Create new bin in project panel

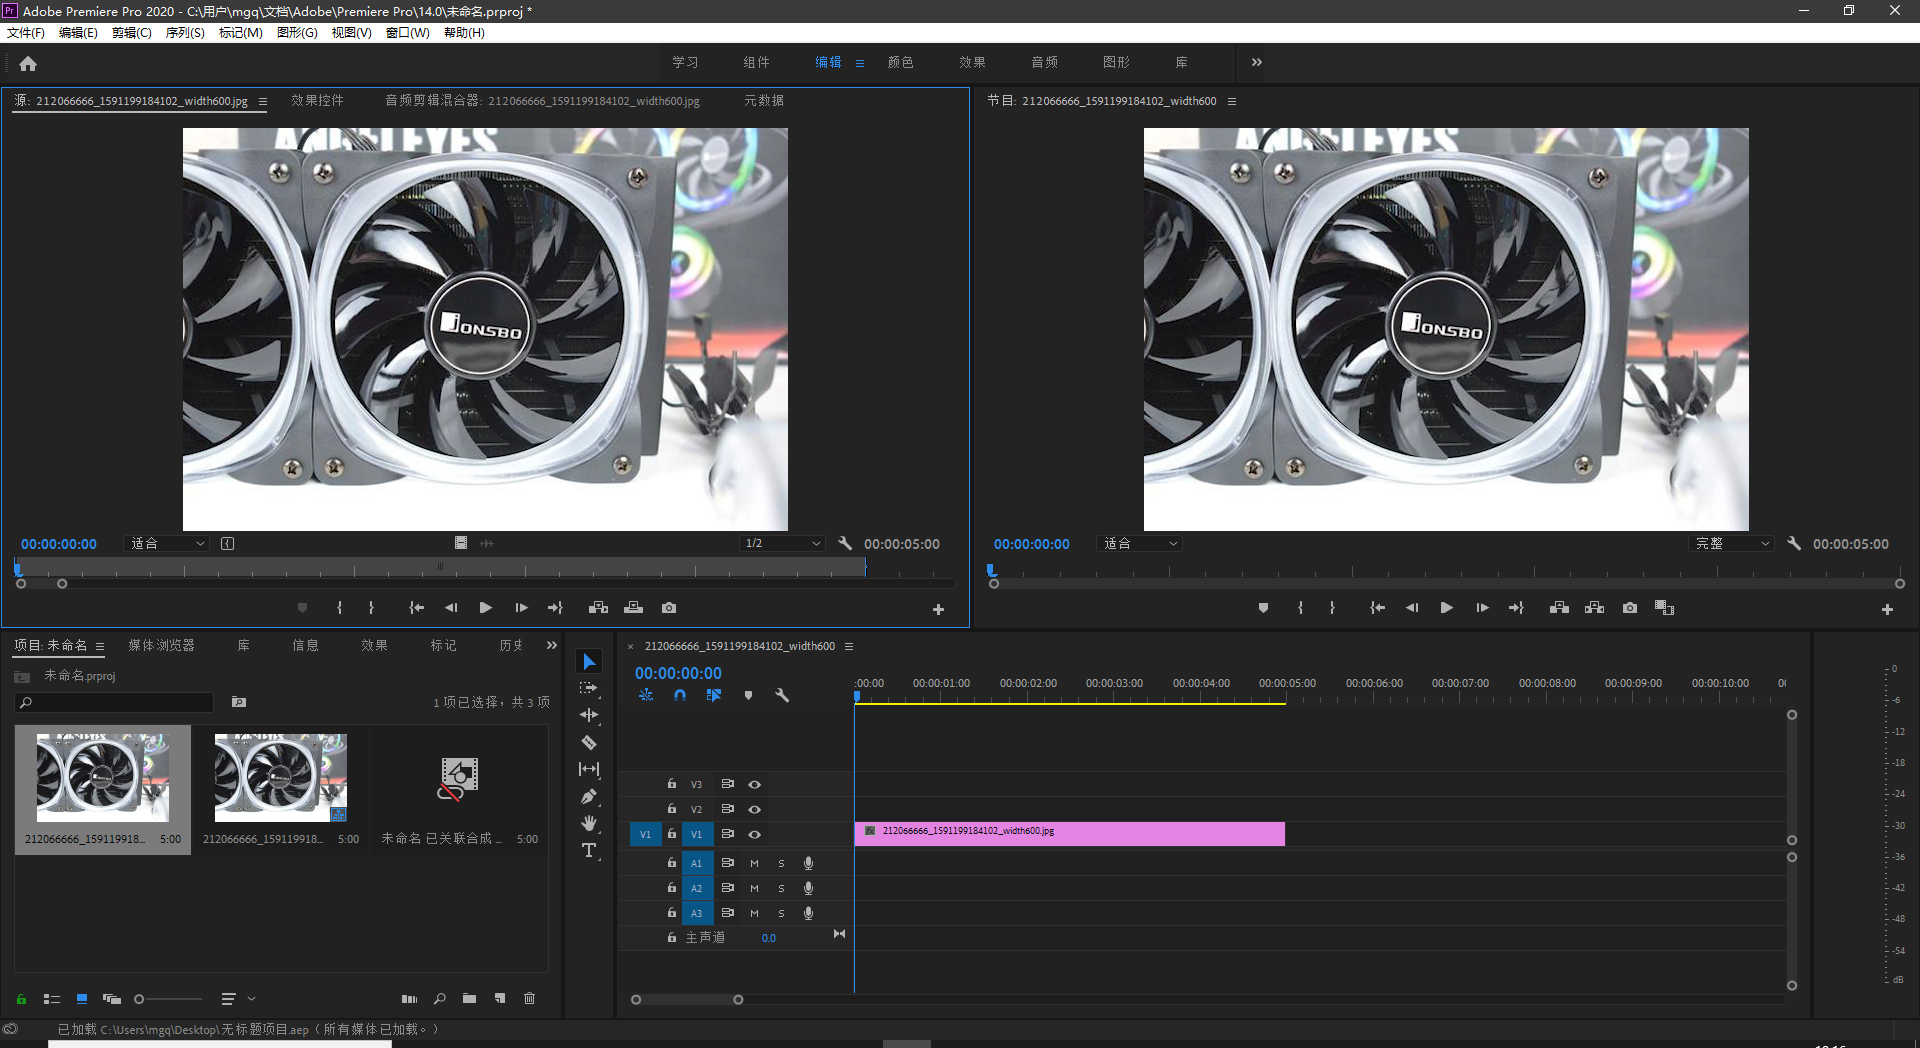point(469,998)
